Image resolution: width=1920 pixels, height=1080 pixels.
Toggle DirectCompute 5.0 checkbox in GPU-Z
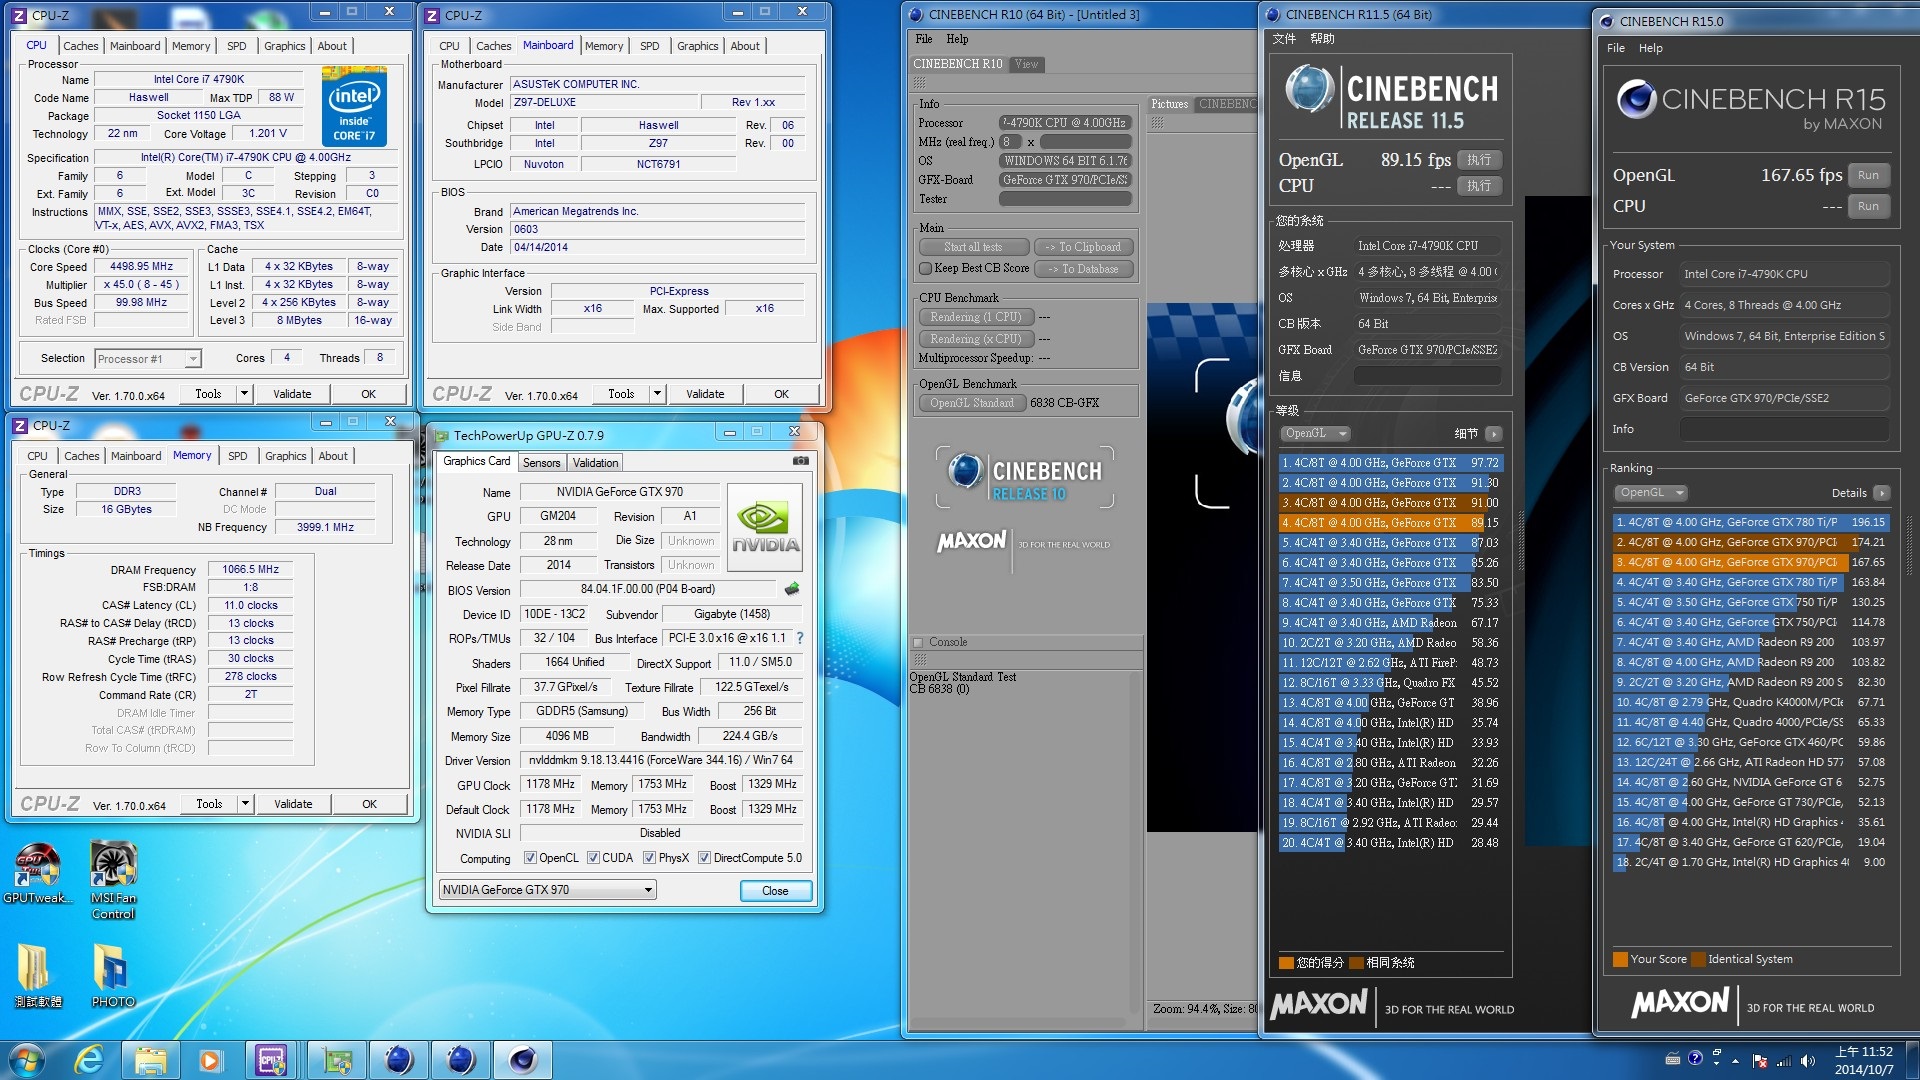[704, 858]
